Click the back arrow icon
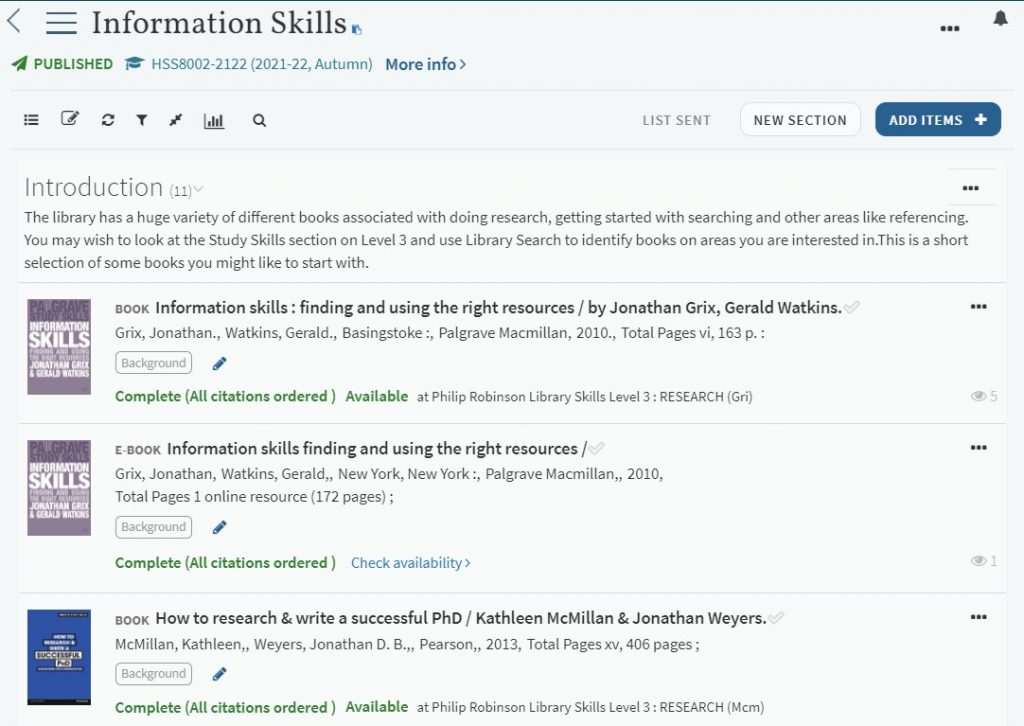 (x=14, y=21)
